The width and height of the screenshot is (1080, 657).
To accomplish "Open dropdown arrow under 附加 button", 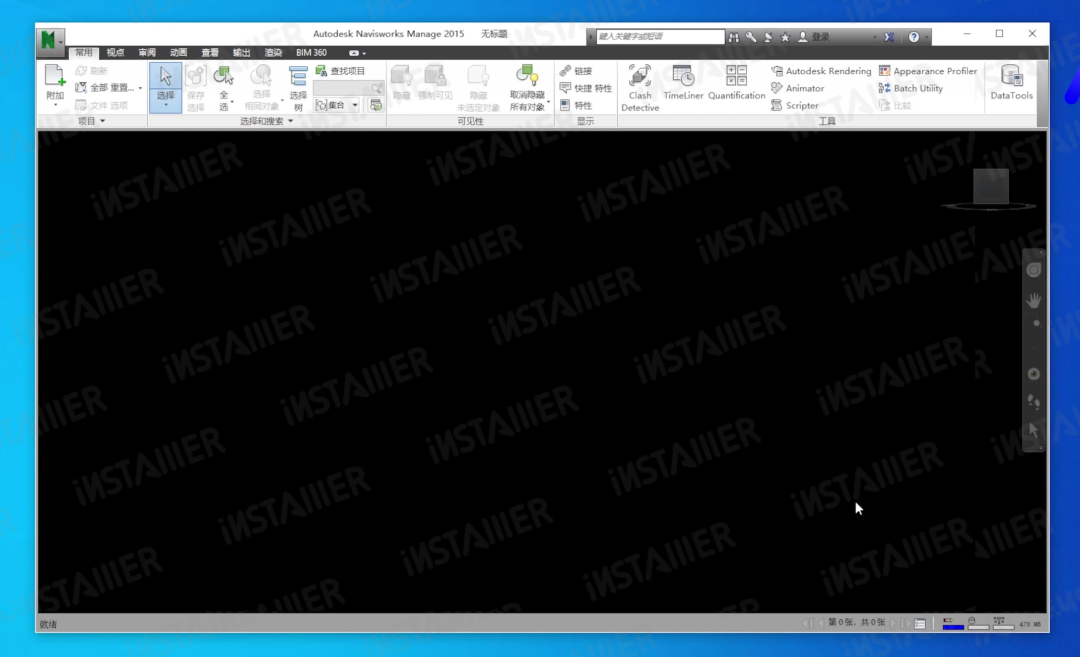I will 55,106.
